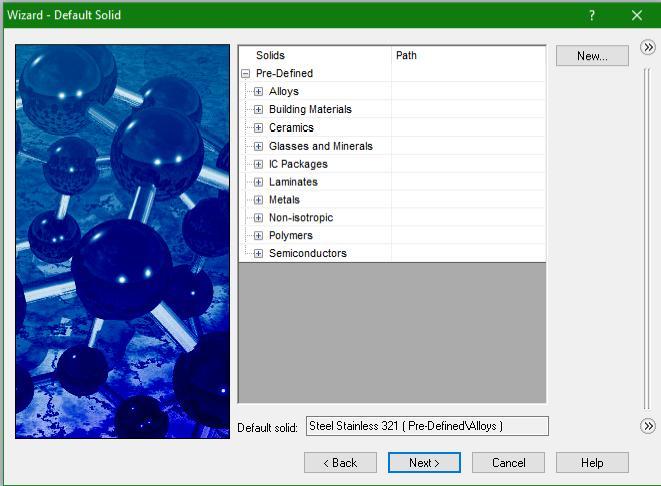
Task: Click the vertical navigator bar on right
Action: [647, 239]
